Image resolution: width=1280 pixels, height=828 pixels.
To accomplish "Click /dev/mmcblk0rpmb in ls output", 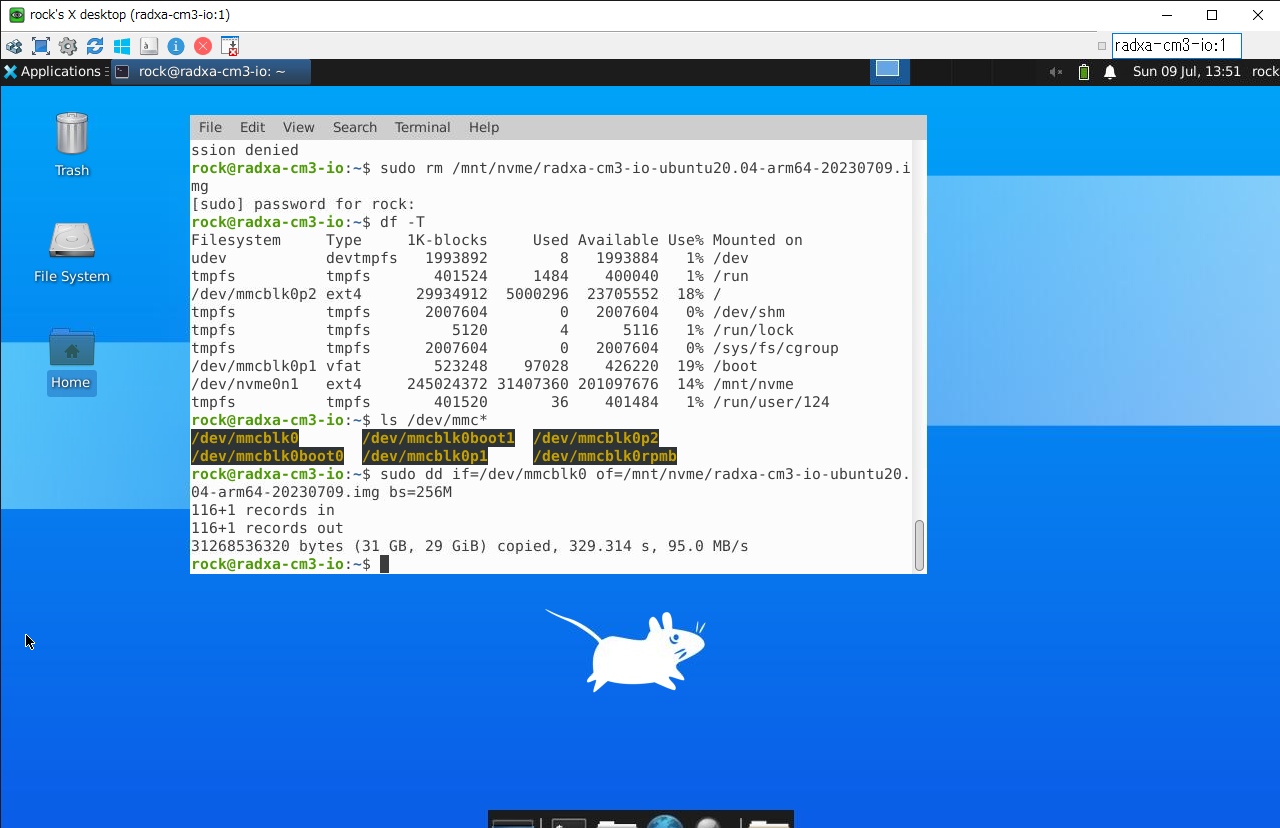I will point(605,456).
